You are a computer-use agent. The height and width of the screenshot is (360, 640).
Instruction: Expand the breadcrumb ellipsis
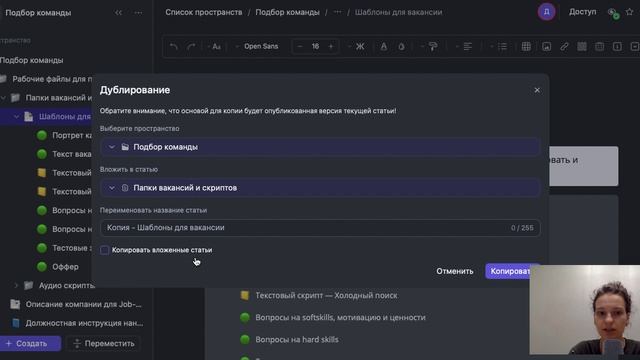pyautogui.click(x=337, y=12)
